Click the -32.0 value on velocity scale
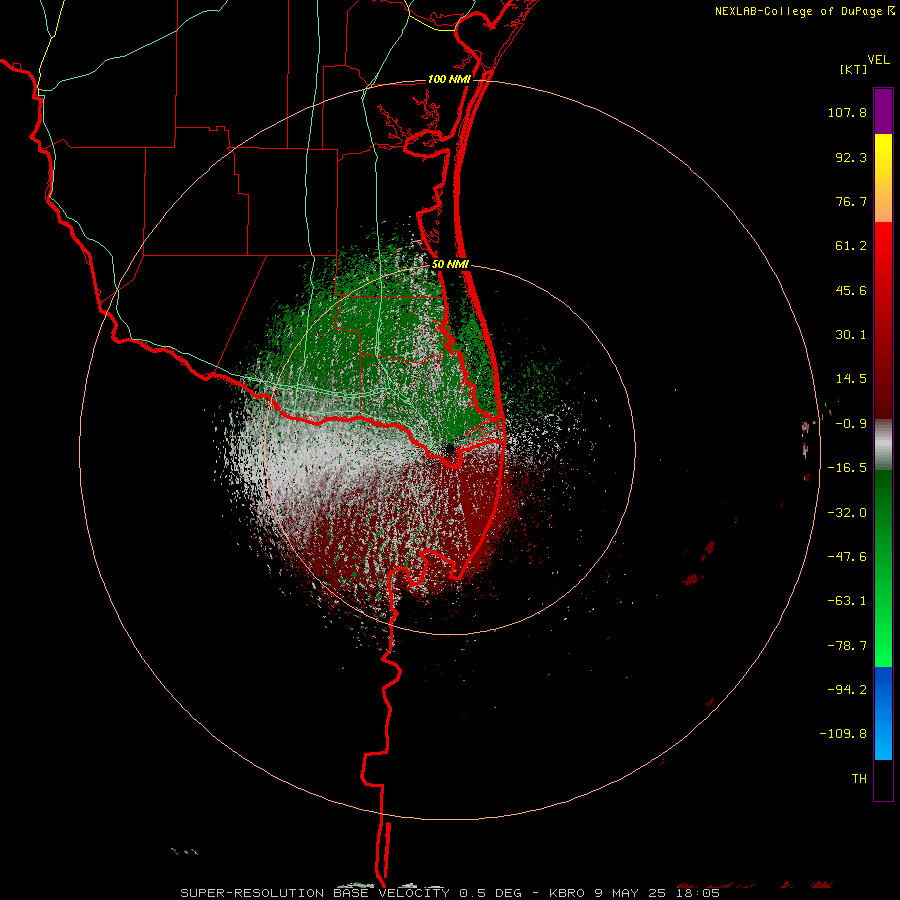900x900 pixels. click(847, 513)
